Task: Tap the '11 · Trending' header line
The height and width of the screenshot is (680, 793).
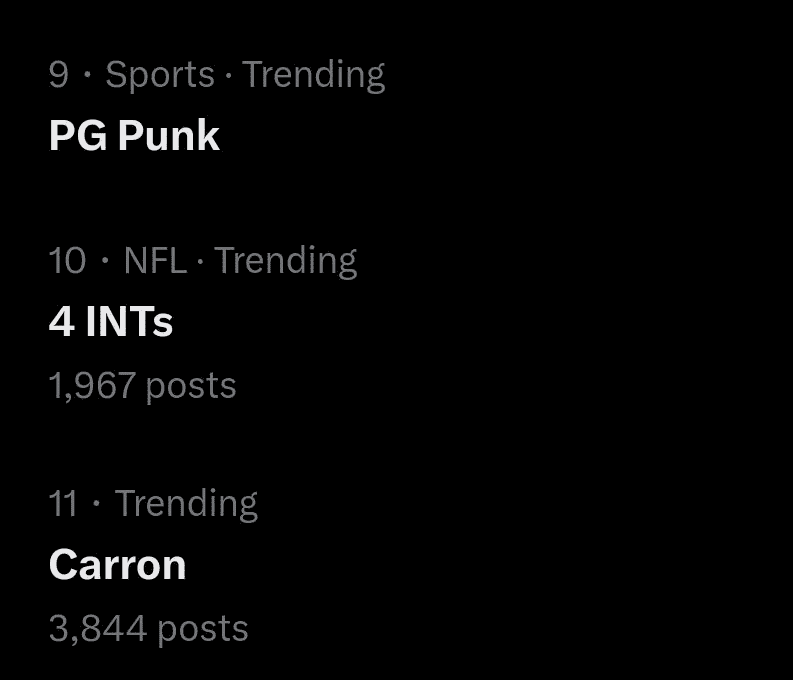Action: point(152,503)
